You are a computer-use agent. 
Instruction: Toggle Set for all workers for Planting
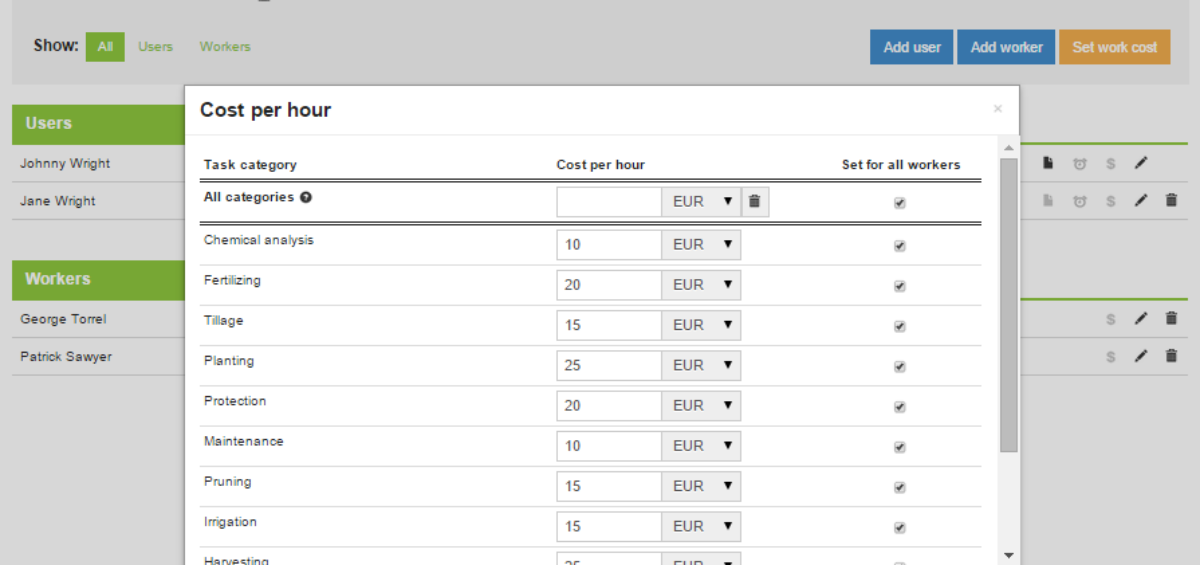pyautogui.click(x=900, y=367)
